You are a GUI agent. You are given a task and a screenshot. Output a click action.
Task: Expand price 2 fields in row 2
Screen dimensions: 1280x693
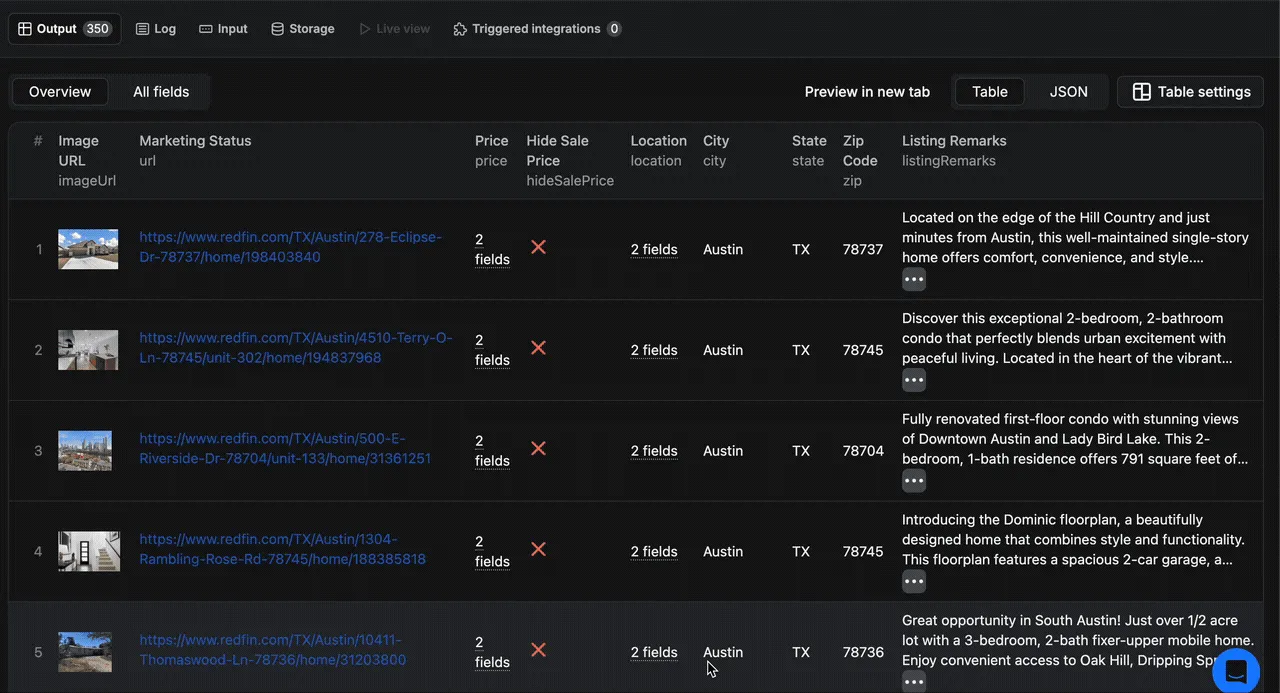(491, 350)
